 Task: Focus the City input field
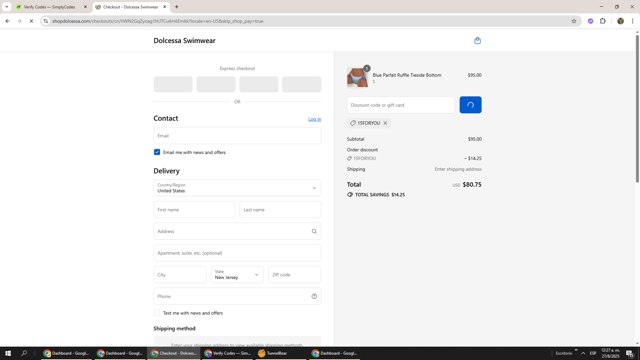point(180,275)
